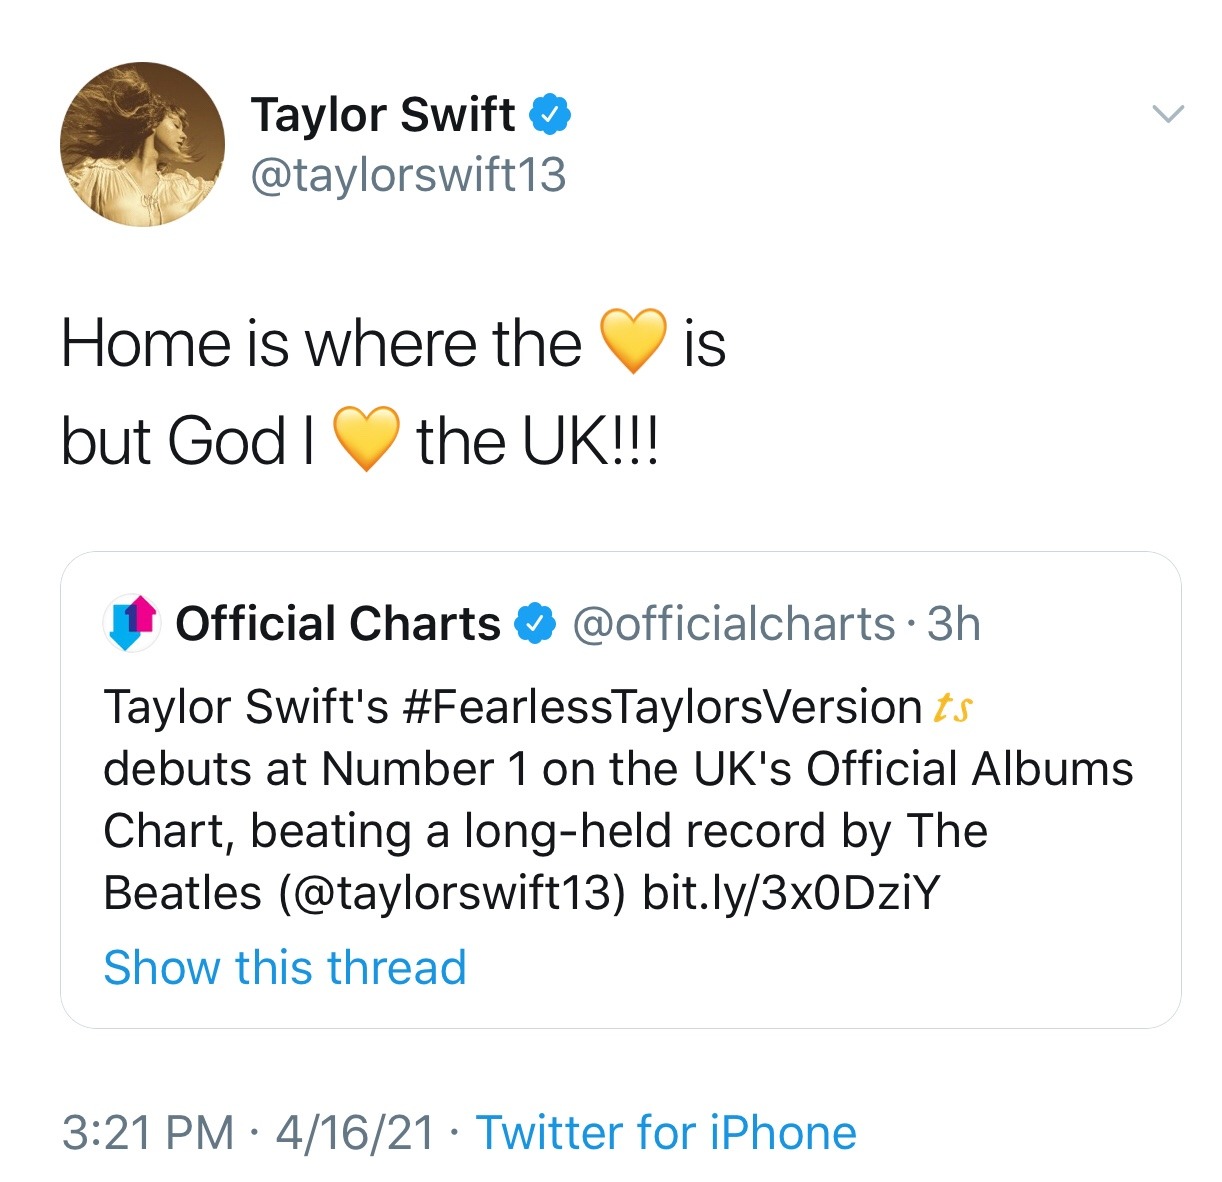
Task: Click the golden "ts" hashtag emoji
Action: [952, 707]
